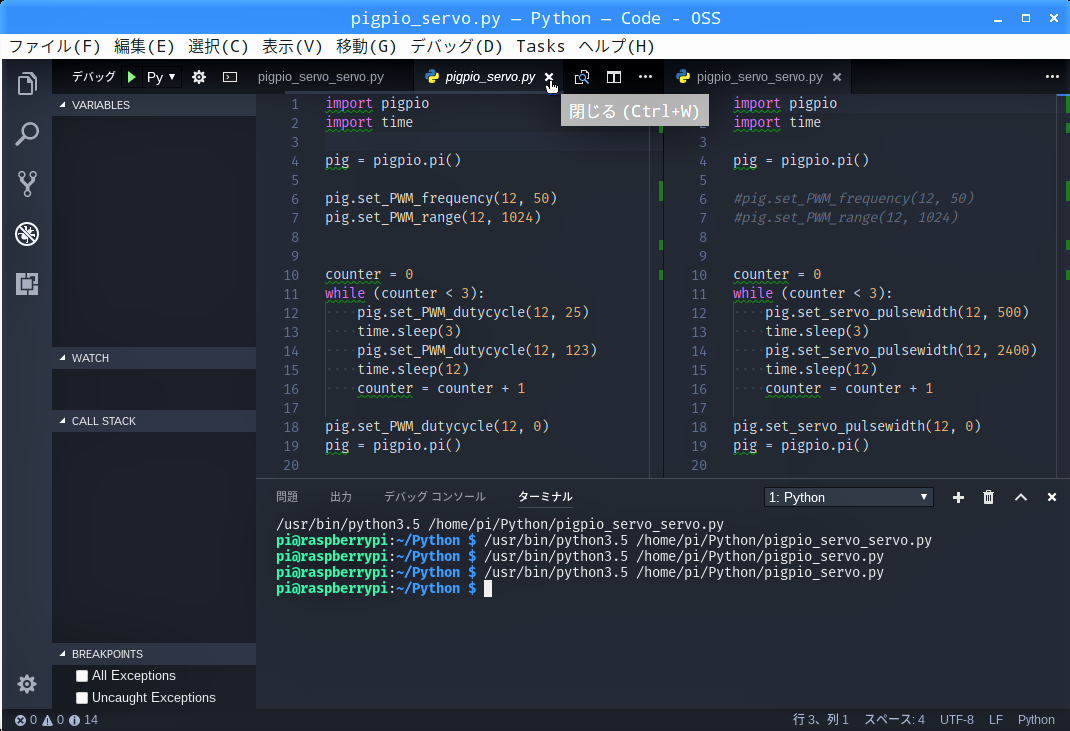Viewport: 1070px width, 731px height.
Task: Maximize the panel with the up chevron
Action: click(x=1021, y=498)
